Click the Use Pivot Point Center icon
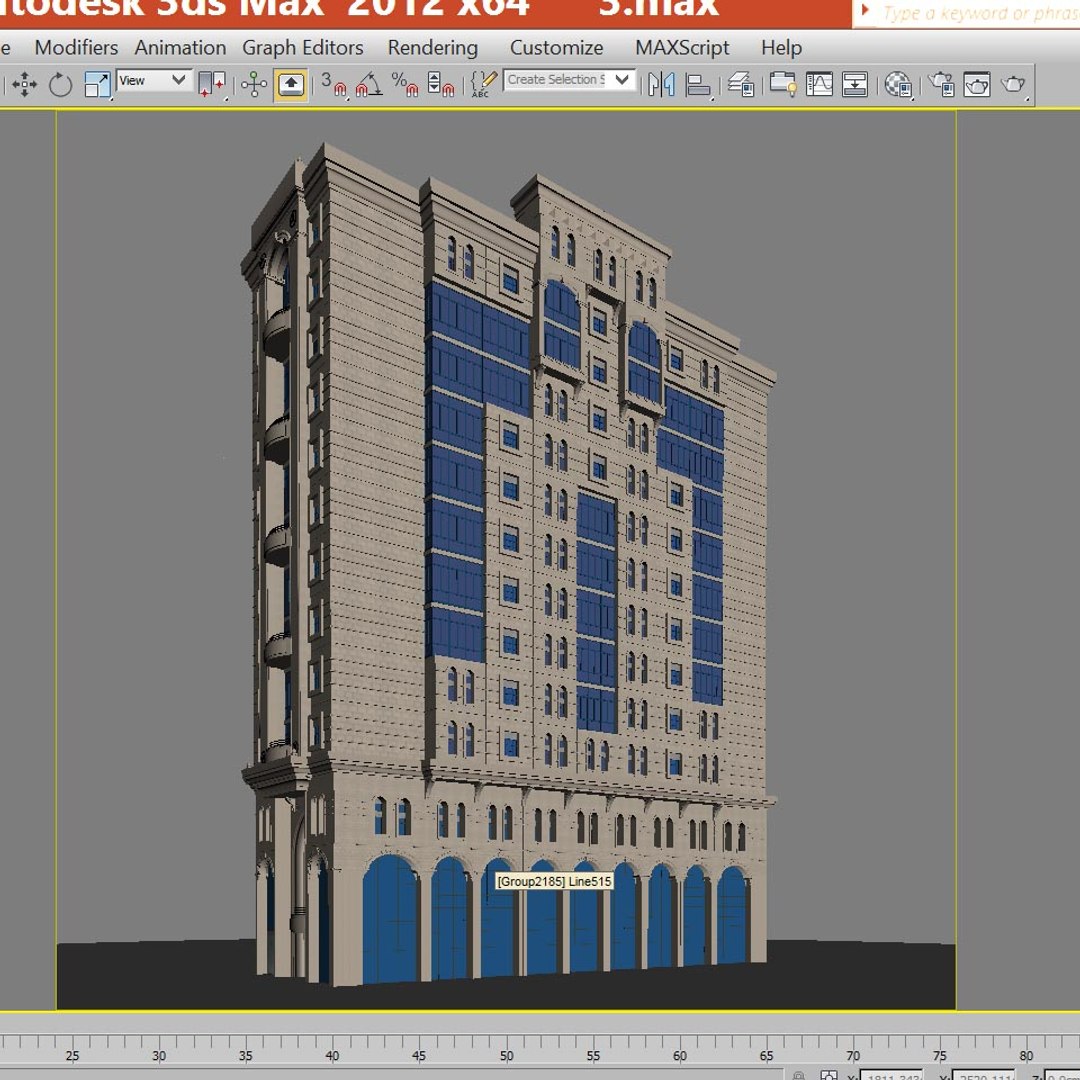This screenshot has width=1080, height=1080. coord(212,85)
